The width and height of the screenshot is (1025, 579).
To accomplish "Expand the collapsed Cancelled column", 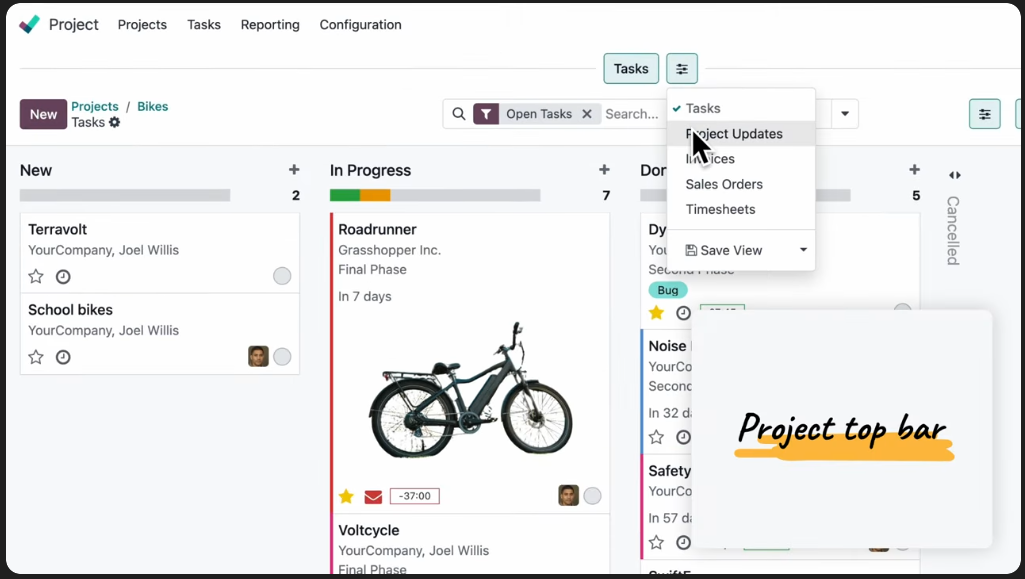I will 954,174.
